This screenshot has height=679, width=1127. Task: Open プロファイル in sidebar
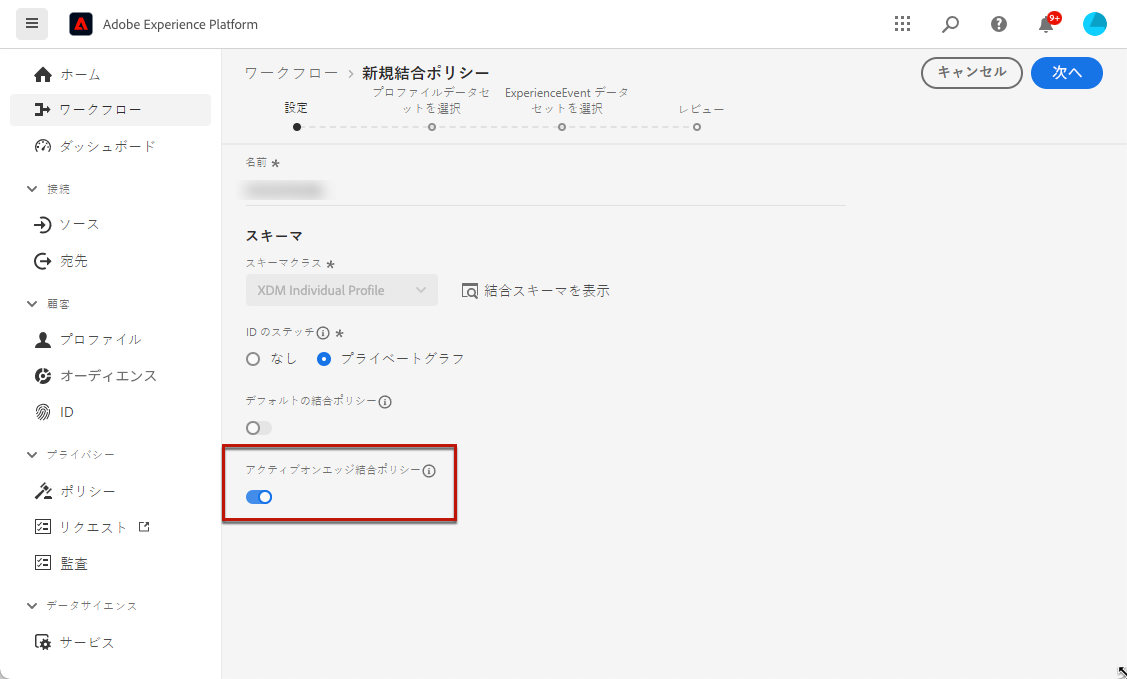[x=111, y=340]
